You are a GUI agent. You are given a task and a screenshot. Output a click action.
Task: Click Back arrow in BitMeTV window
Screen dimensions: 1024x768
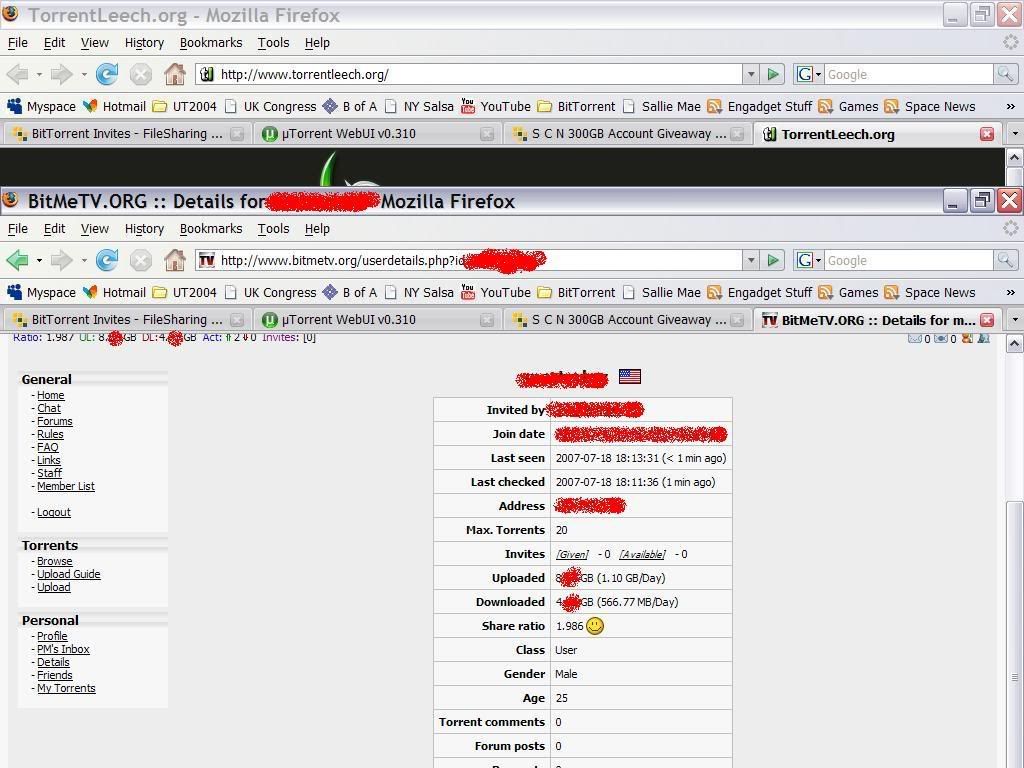coord(18,261)
